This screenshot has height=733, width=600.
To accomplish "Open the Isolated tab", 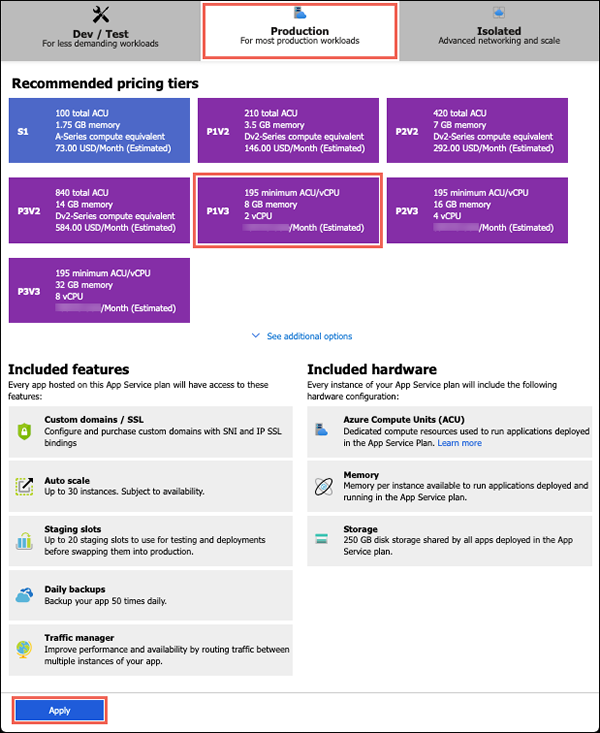I will coord(499,31).
